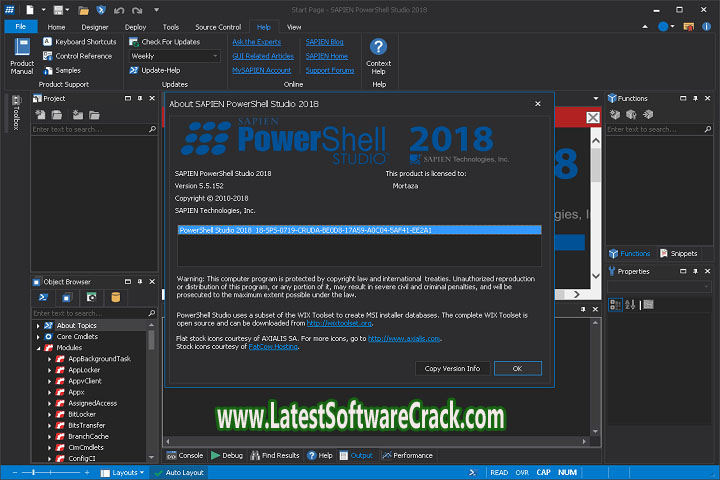Screen dimensions: 720x480
Task: Switch to the Performance tab
Action: [407, 456]
